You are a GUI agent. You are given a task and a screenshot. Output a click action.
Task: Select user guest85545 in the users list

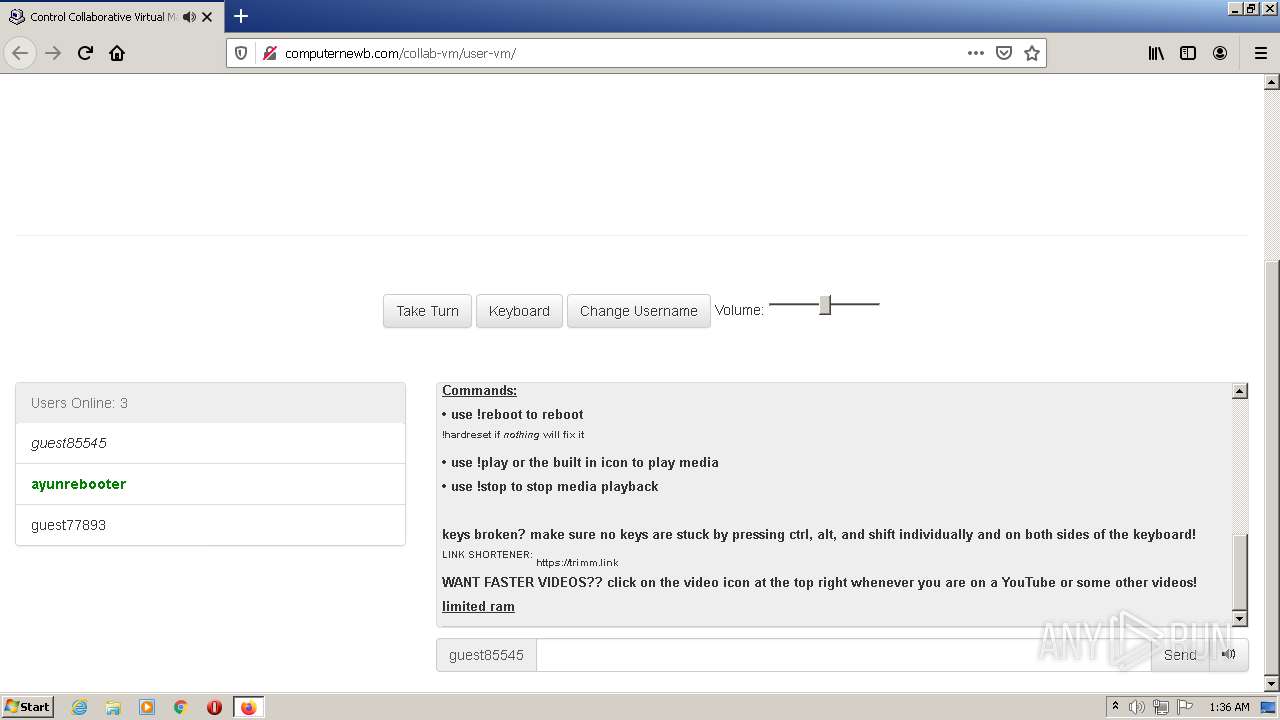pos(210,443)
